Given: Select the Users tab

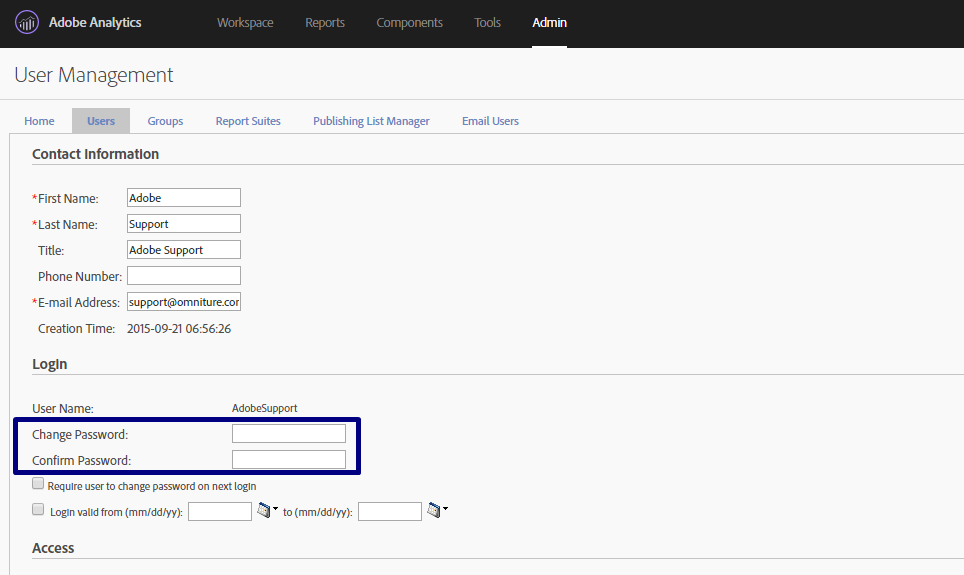Looking at the screenshot, I should pos(101,121).
